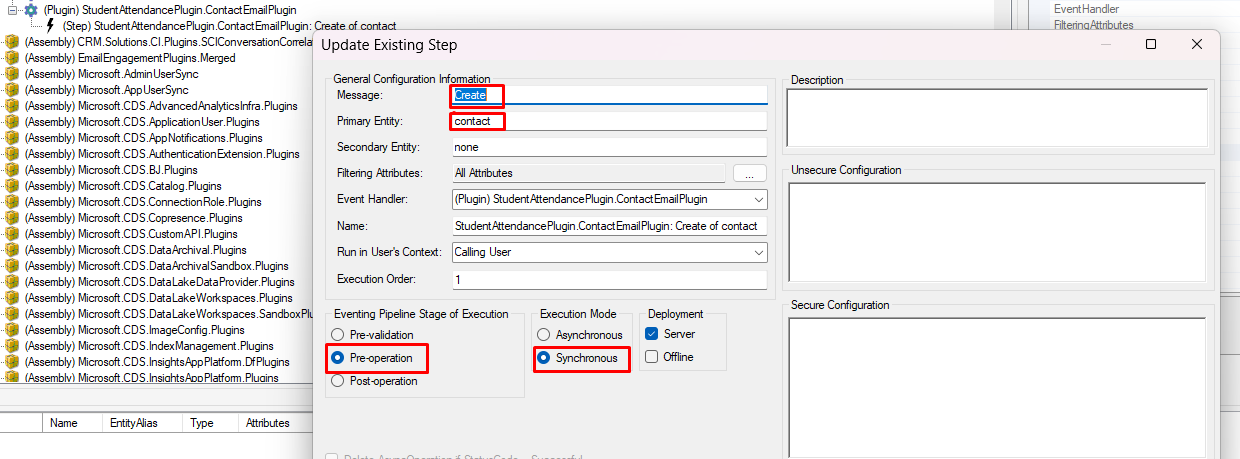Select the Pre-validation stage radio button
The width and height of the screenshot is (1240, 459).
[x=339, y=335]
